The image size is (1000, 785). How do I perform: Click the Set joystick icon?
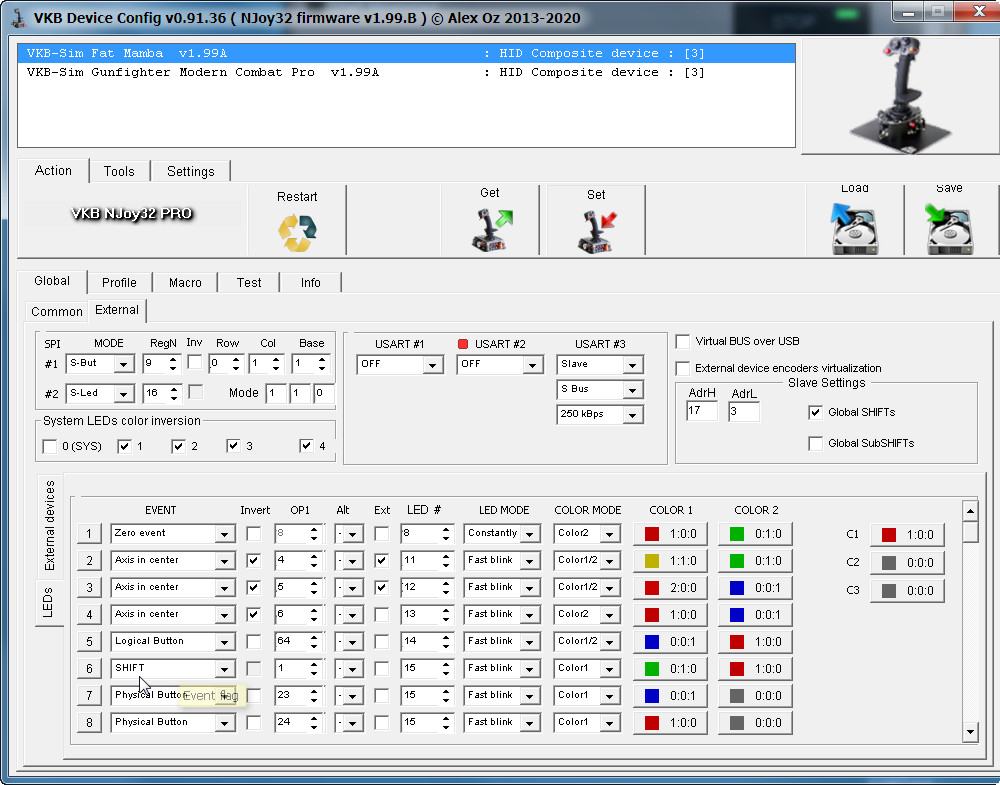pos(596,231)
